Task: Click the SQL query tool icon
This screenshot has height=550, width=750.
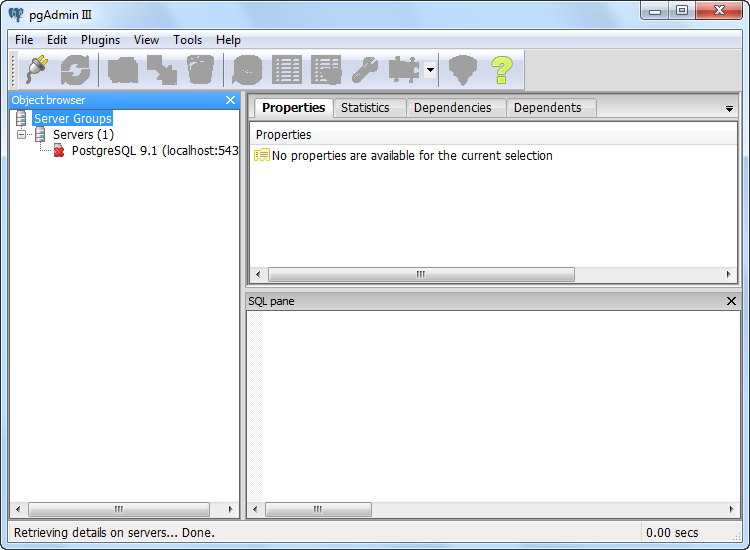Action: point(247,70)
